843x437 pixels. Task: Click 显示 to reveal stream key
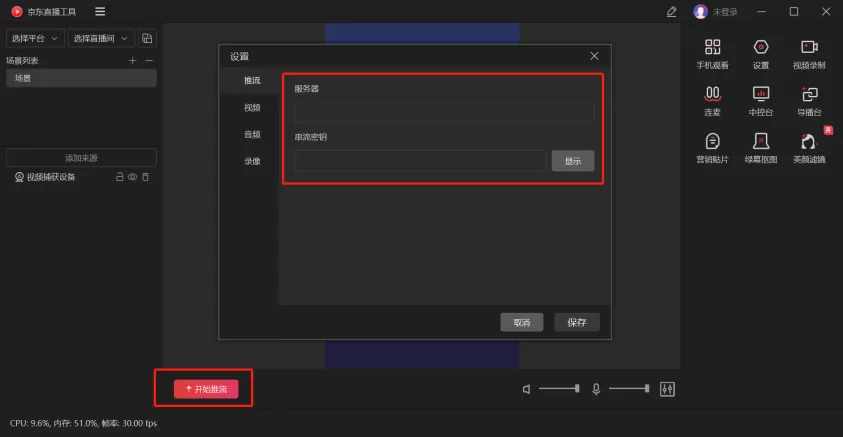[x=573, y=161]
